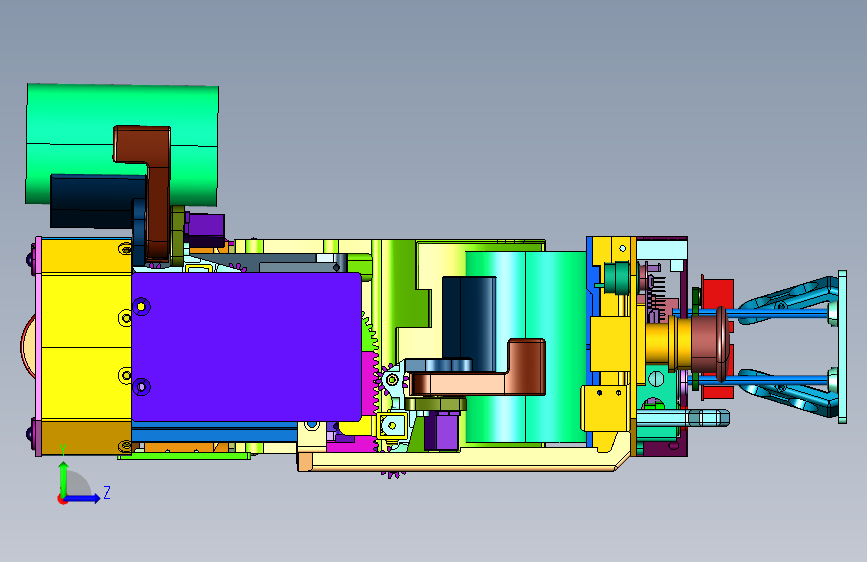The image size is (867, 562).
Task: Select the gold cylindrical shaft segment
Action: pos(667,344)
